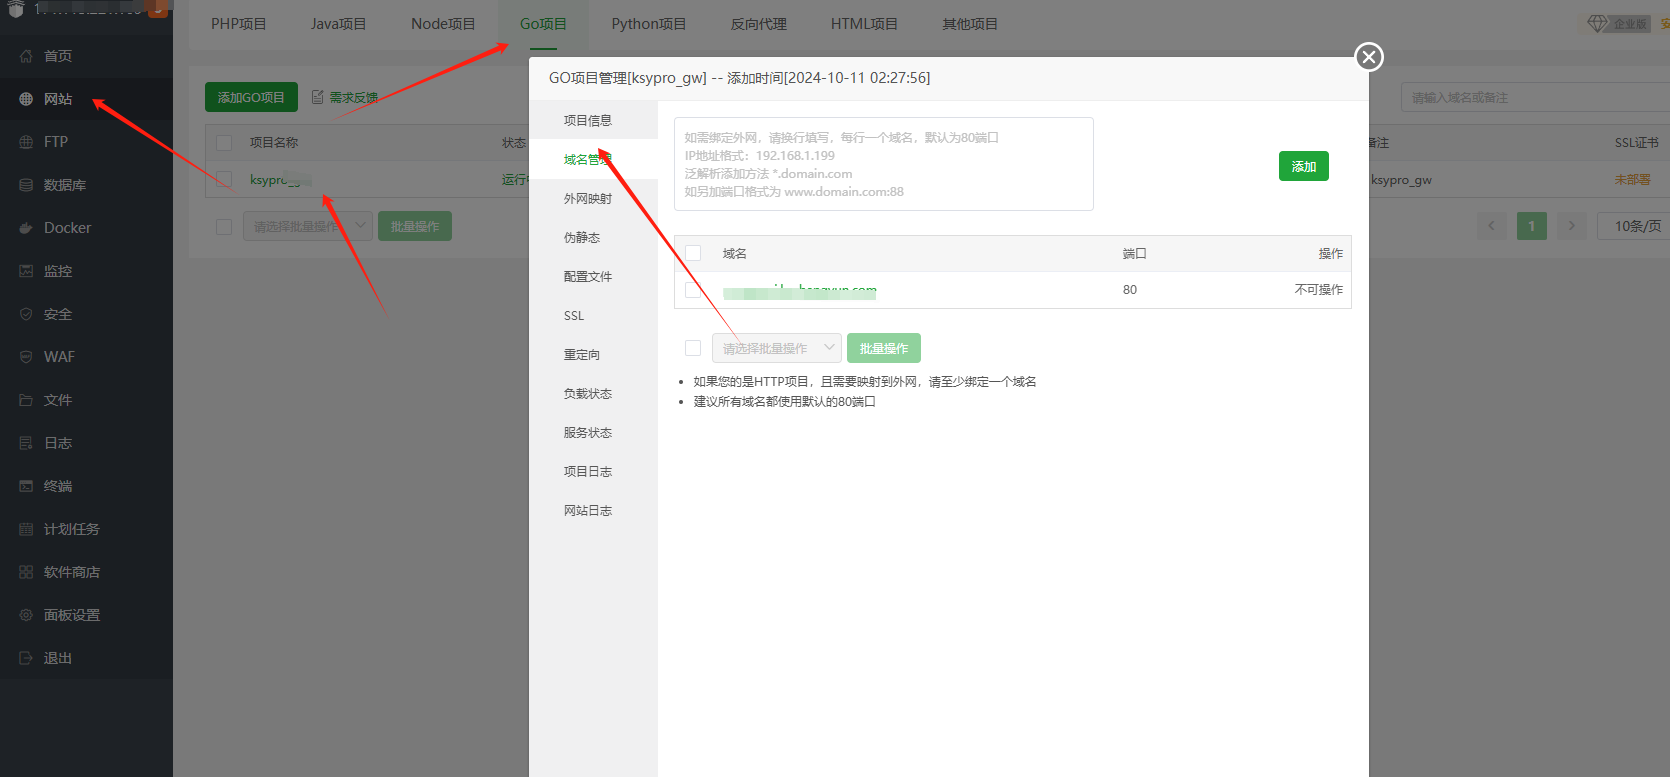Toggle the select-all checkbox in 域名 header

[693, 253]
